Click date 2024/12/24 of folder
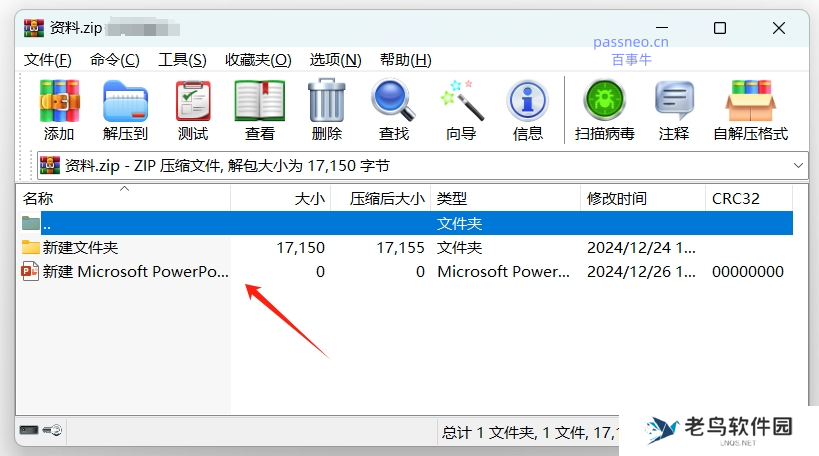The height and width of the screenshot is (456, 819). pyautogui.click(x=641, y=248)
